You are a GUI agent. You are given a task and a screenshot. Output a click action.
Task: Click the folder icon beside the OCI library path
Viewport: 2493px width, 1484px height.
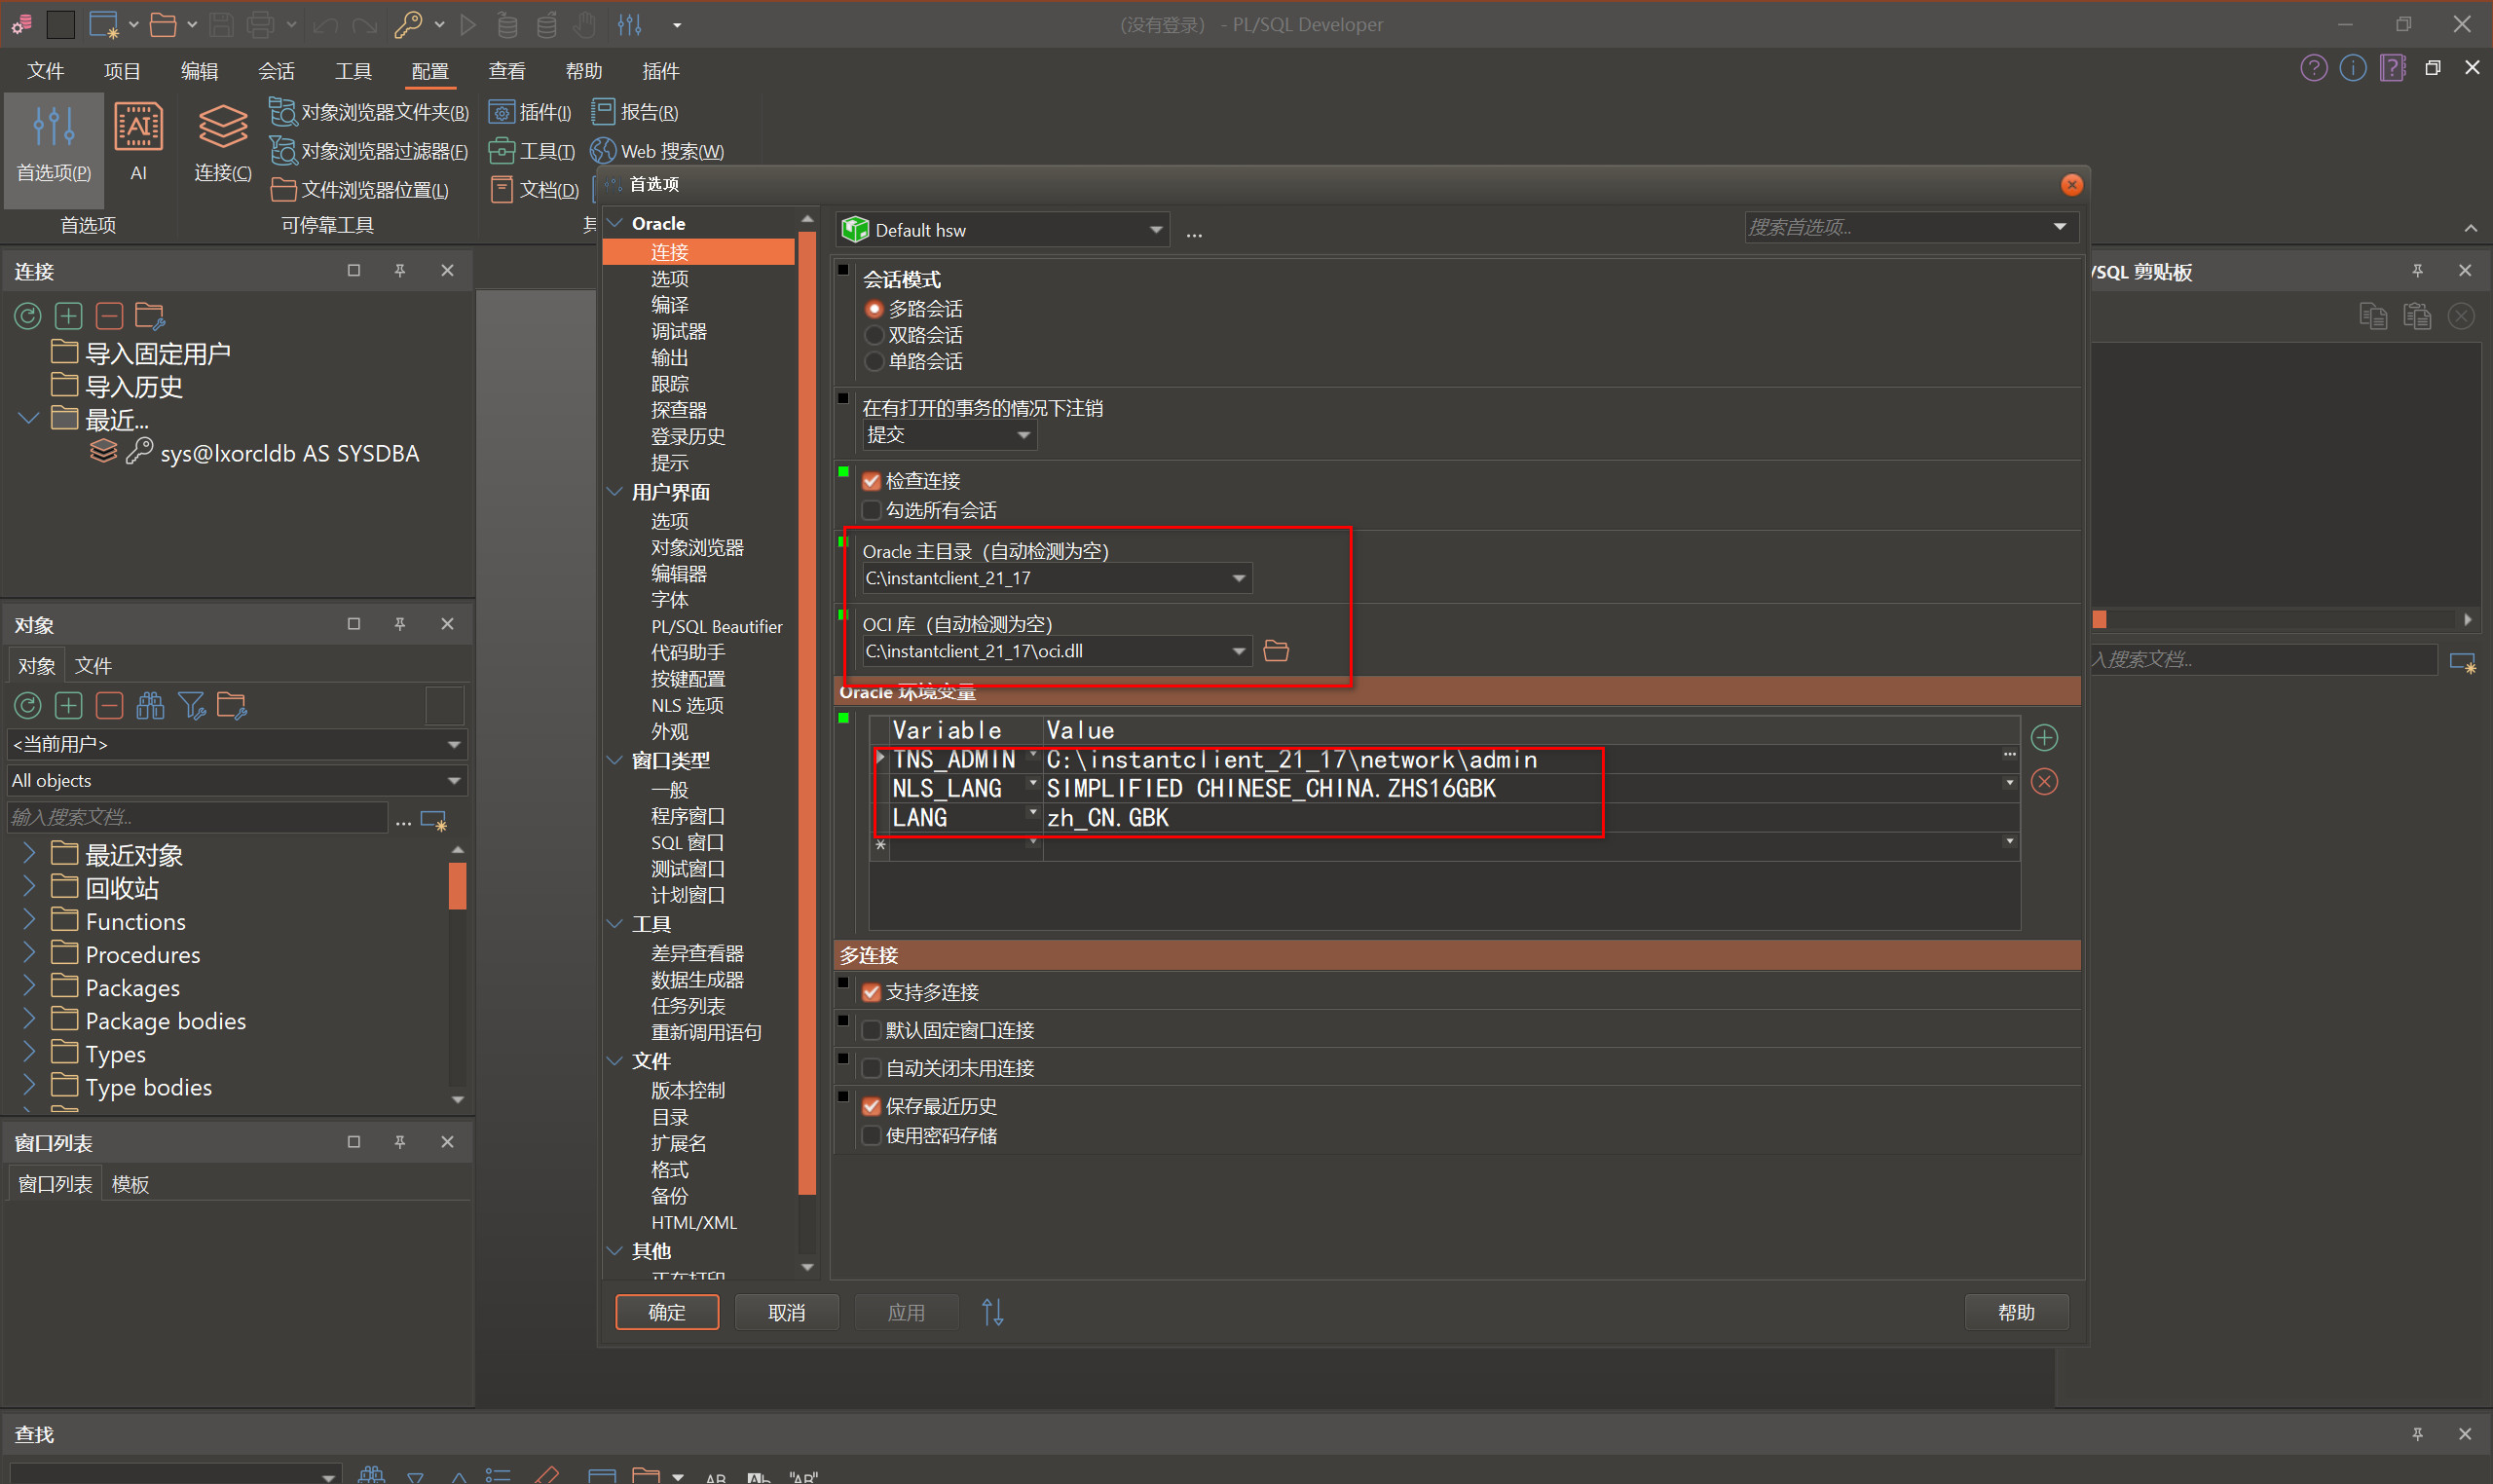pos(1275,651)
